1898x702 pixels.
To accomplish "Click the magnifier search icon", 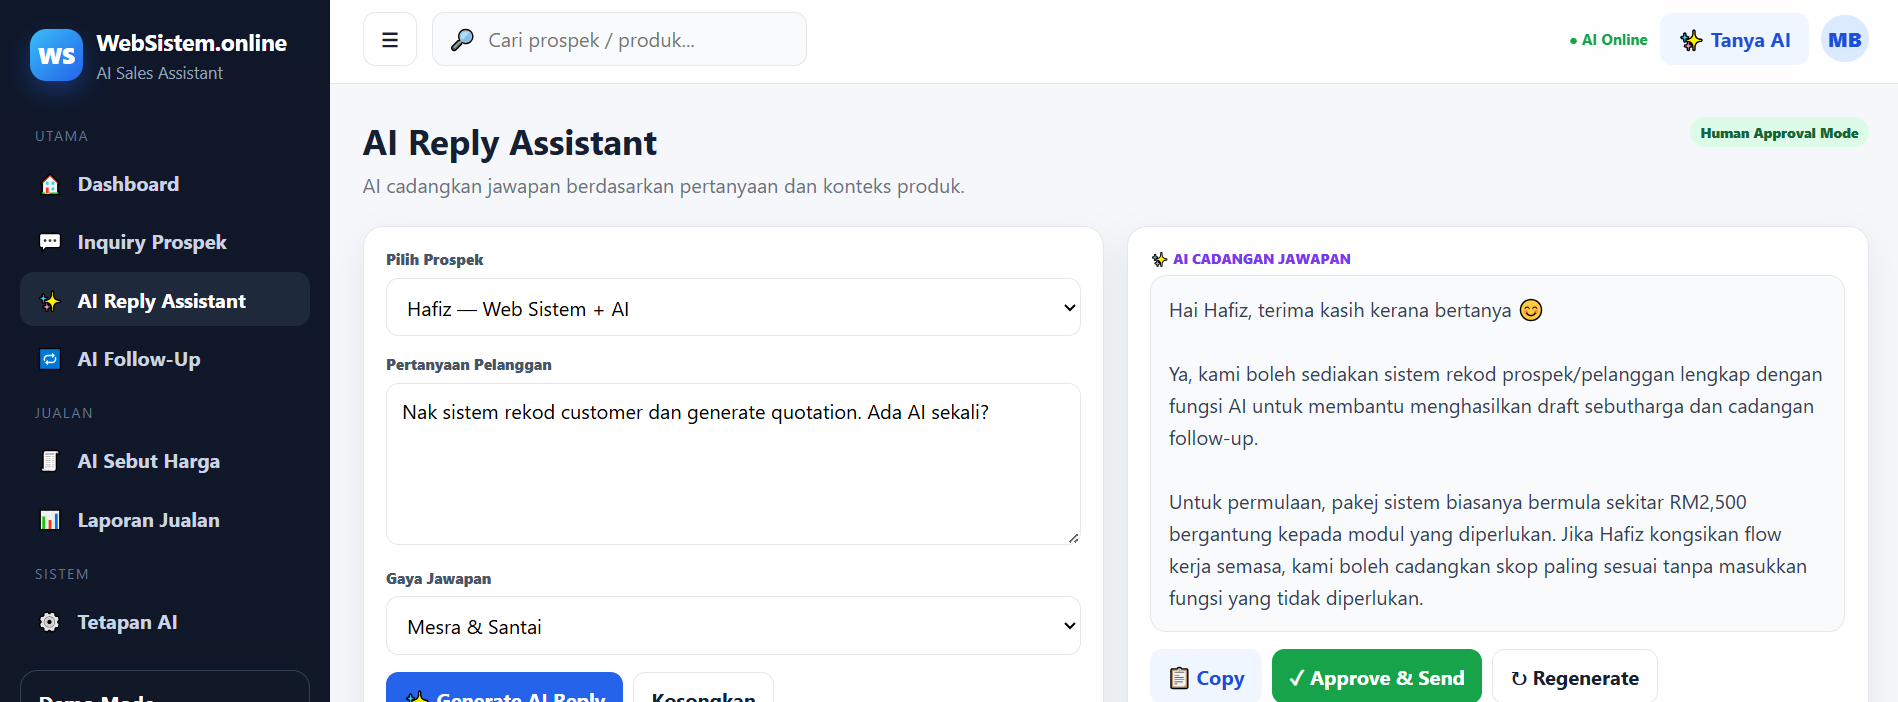I will [x=462, y=40].
